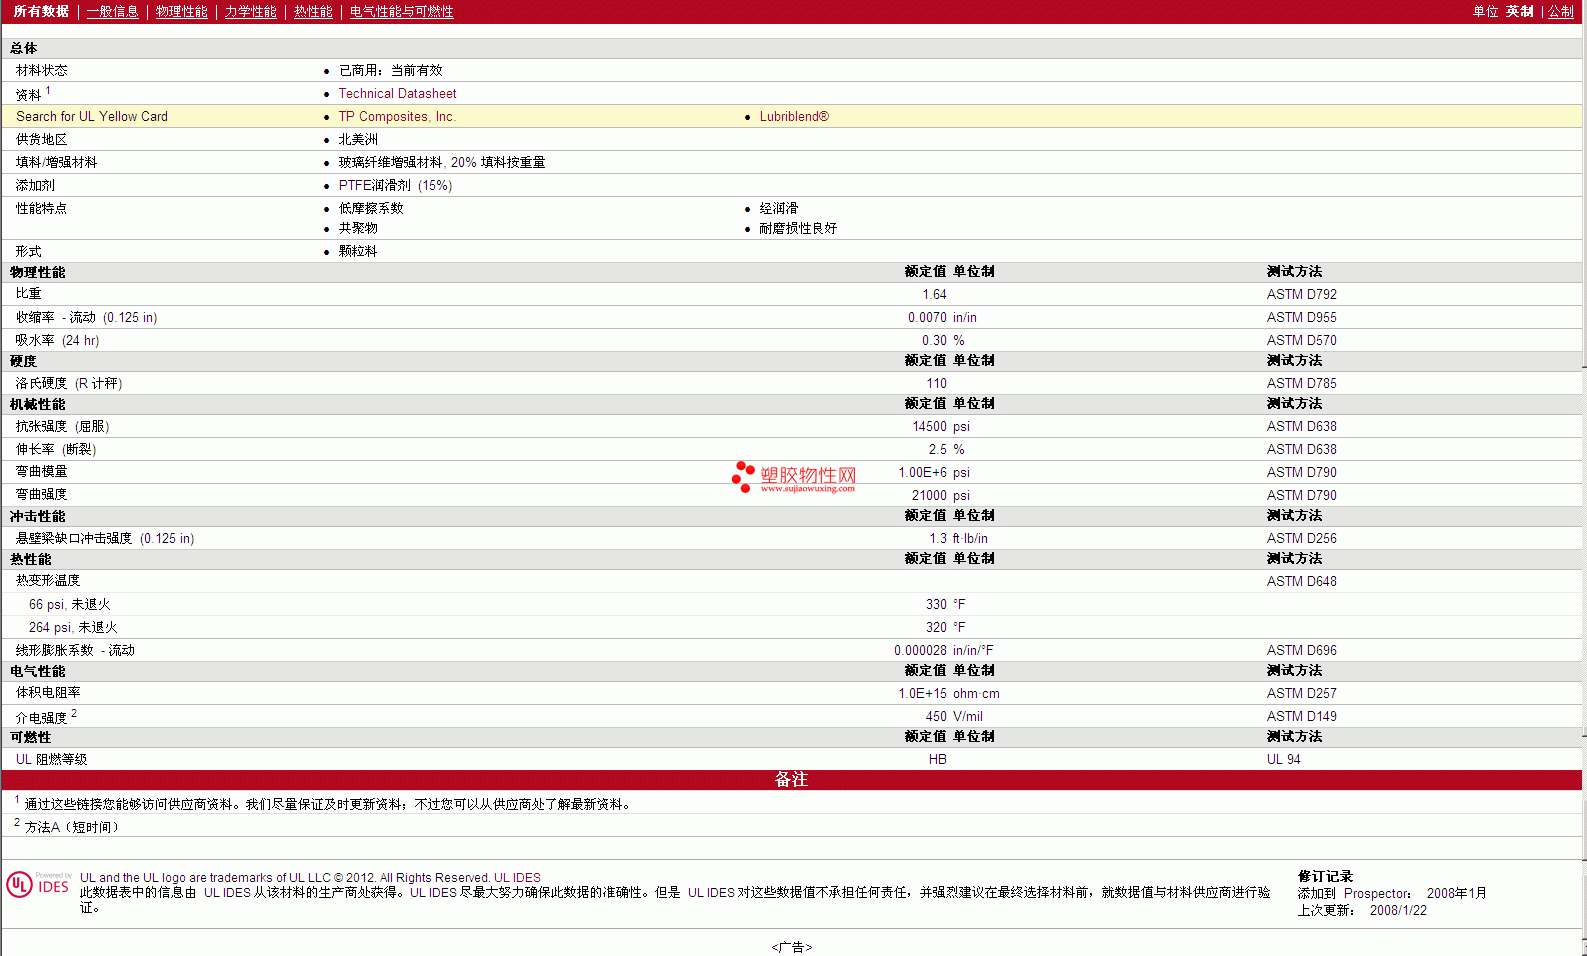Image resolution: width=1587 pixels, height=956 pixels.
Task: Click ASTM D257 test method
Action: pyautogui.click(x=1301, y=694)
